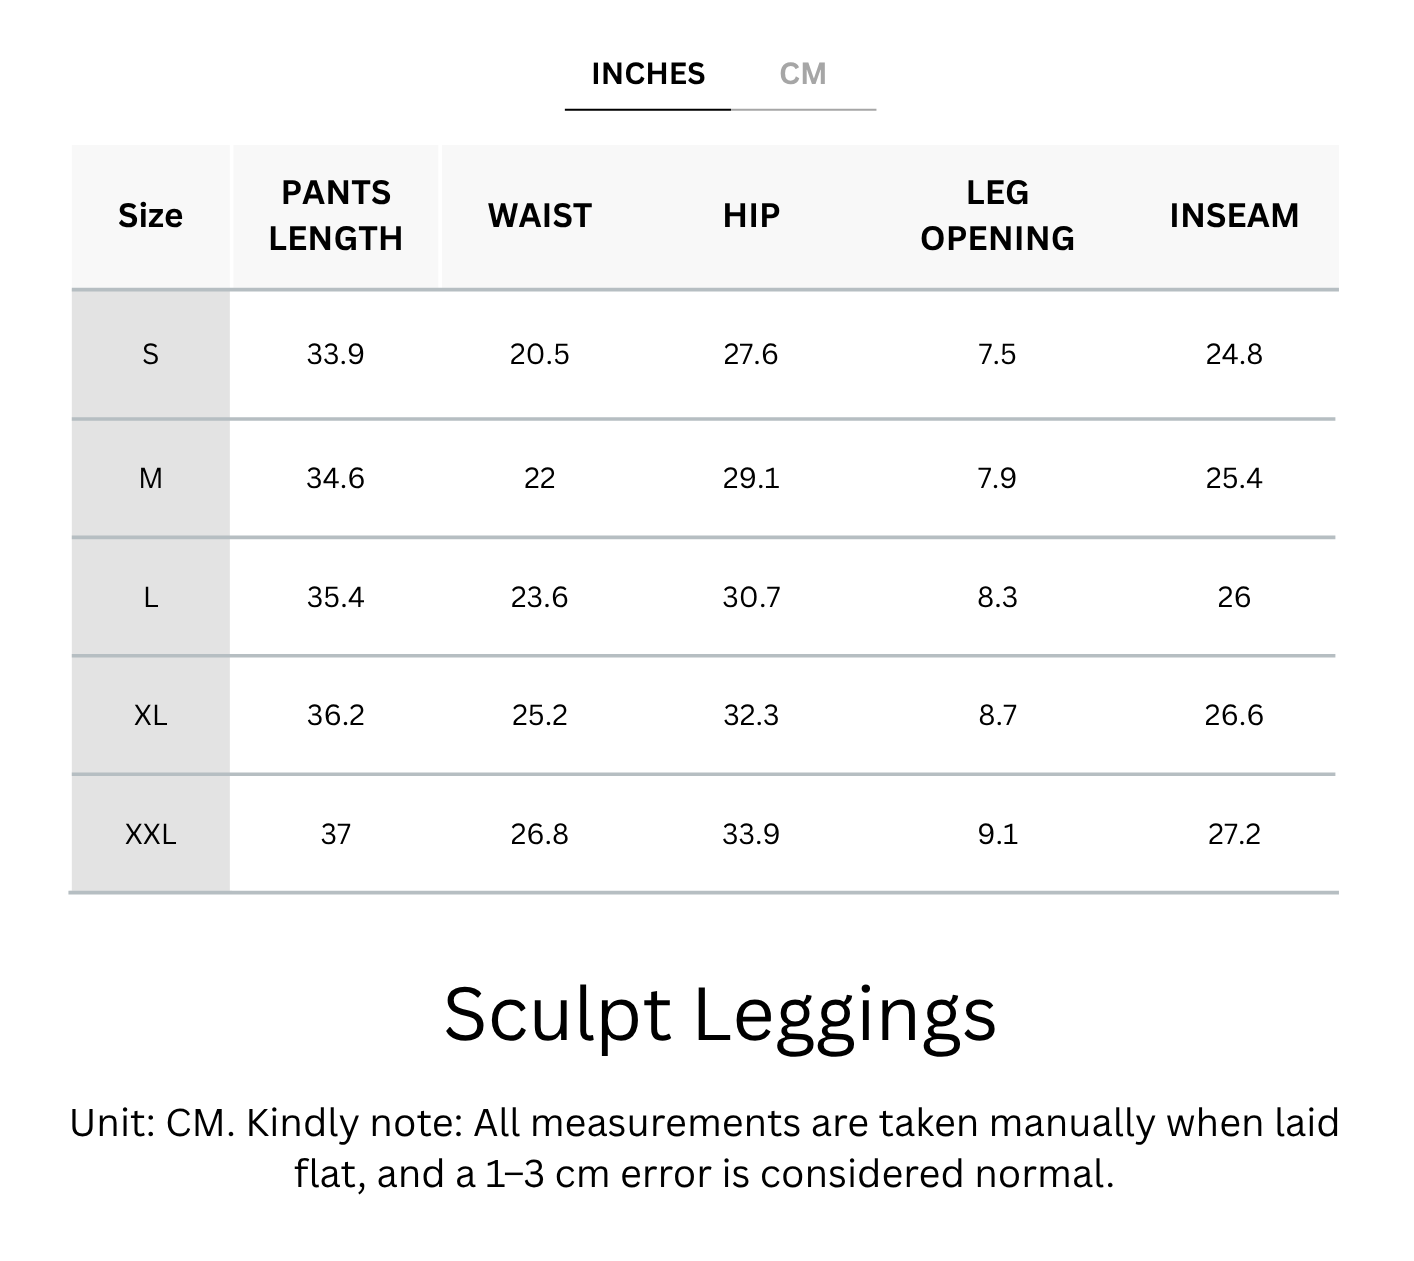Click the Size column header

(x=150, y=216)
